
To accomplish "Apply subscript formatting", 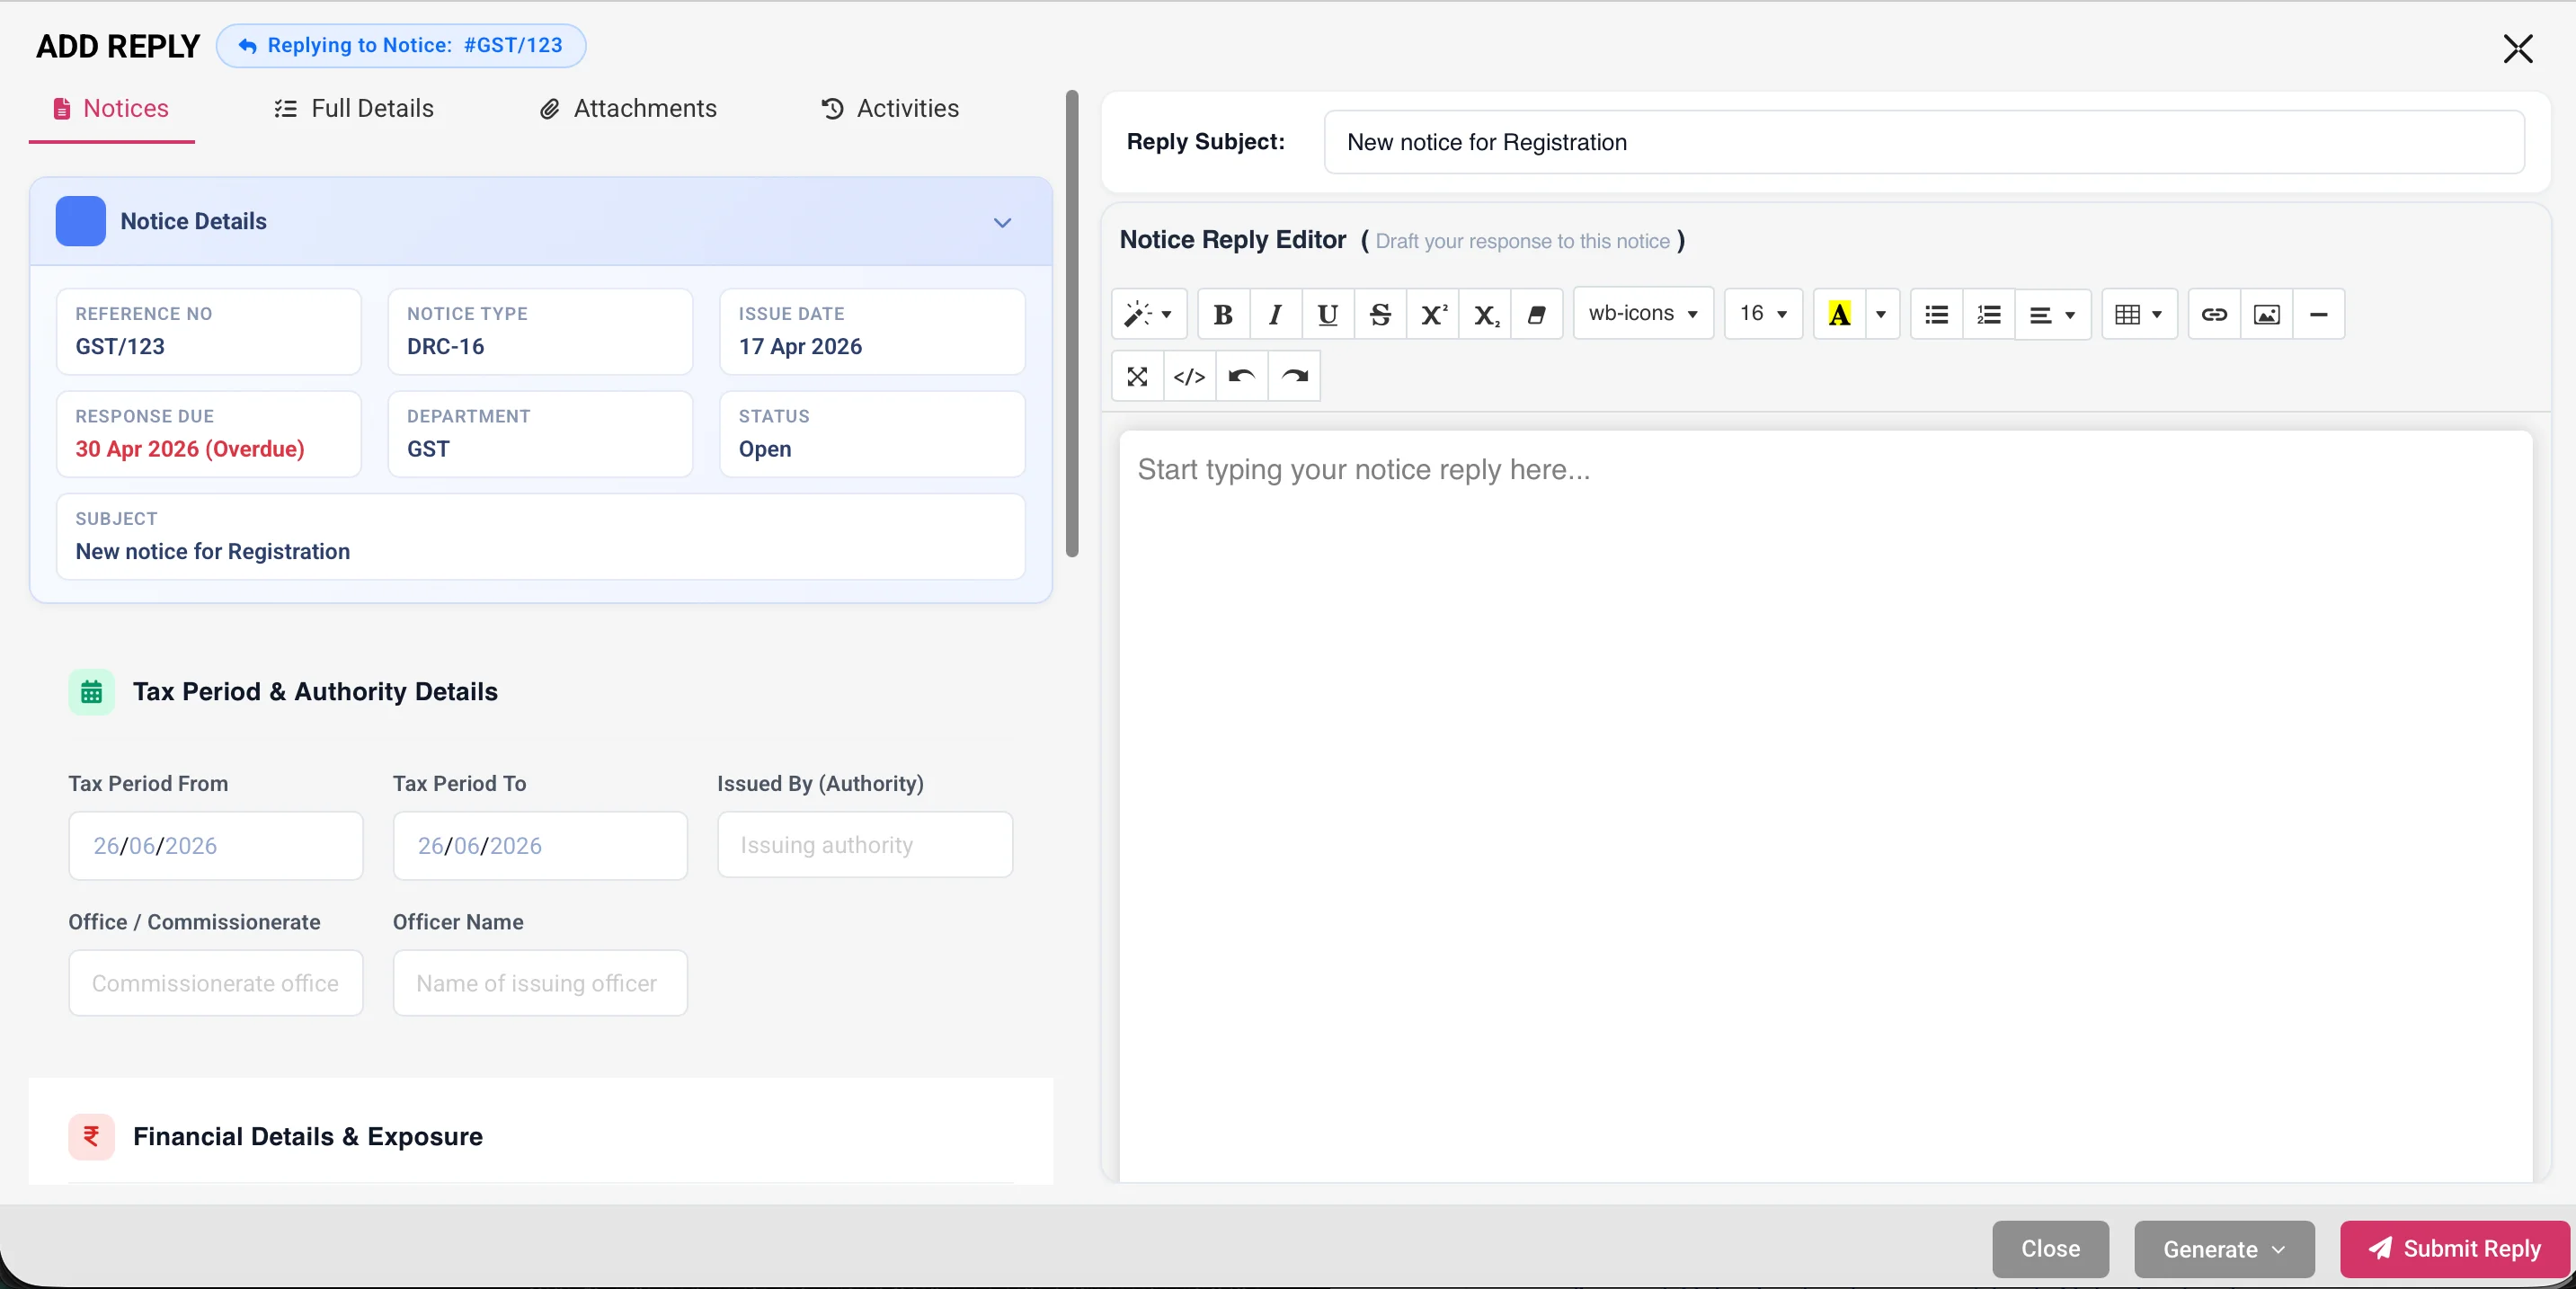I will click(1486, 314).
